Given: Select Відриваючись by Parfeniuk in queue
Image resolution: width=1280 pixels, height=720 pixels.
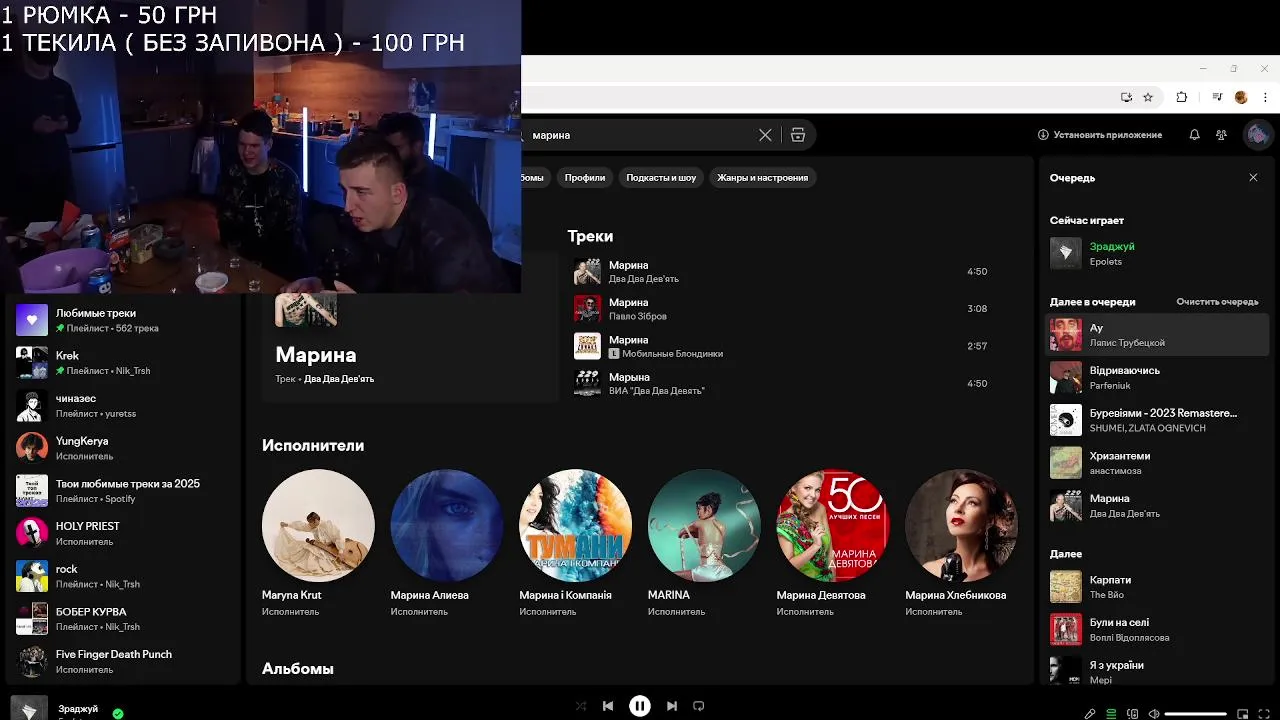Looking at the screenshot, I should pyautogui.click(x=1157, y=377).
